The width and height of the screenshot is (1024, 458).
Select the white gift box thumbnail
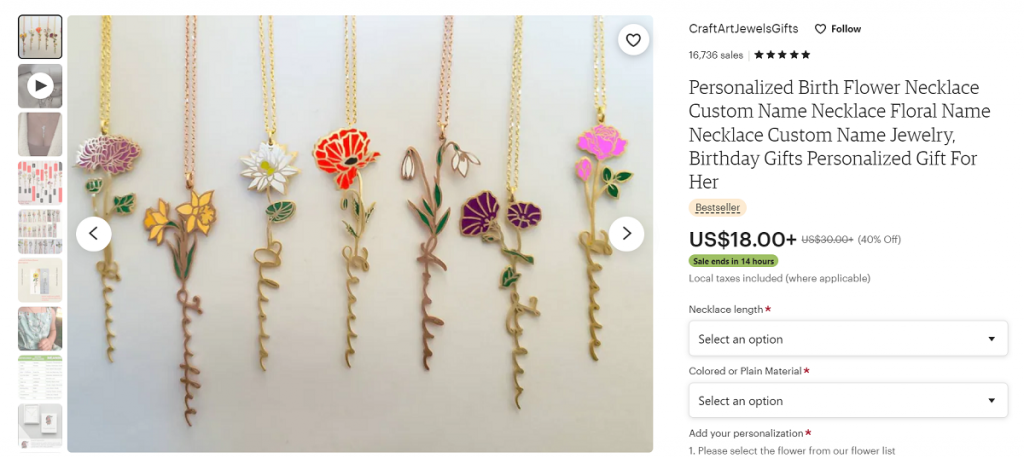[x=40, y=425]
